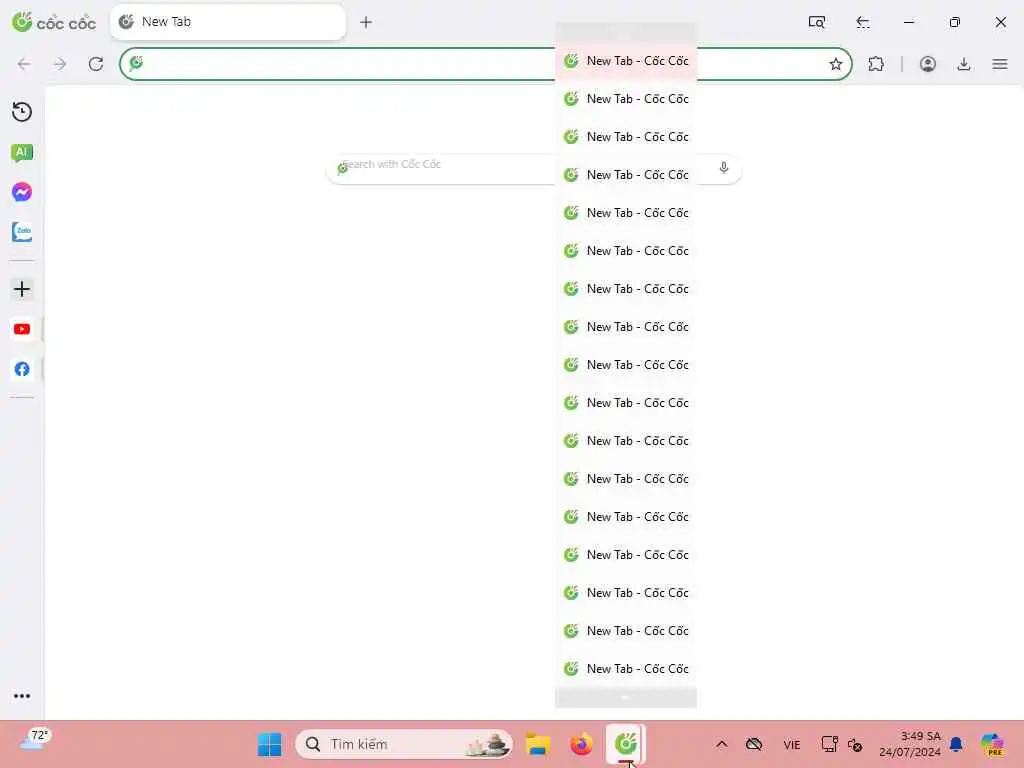Click the left-arrow dashed-line icon in title bar
1024x768 pixels.
(x=863, y=22)
